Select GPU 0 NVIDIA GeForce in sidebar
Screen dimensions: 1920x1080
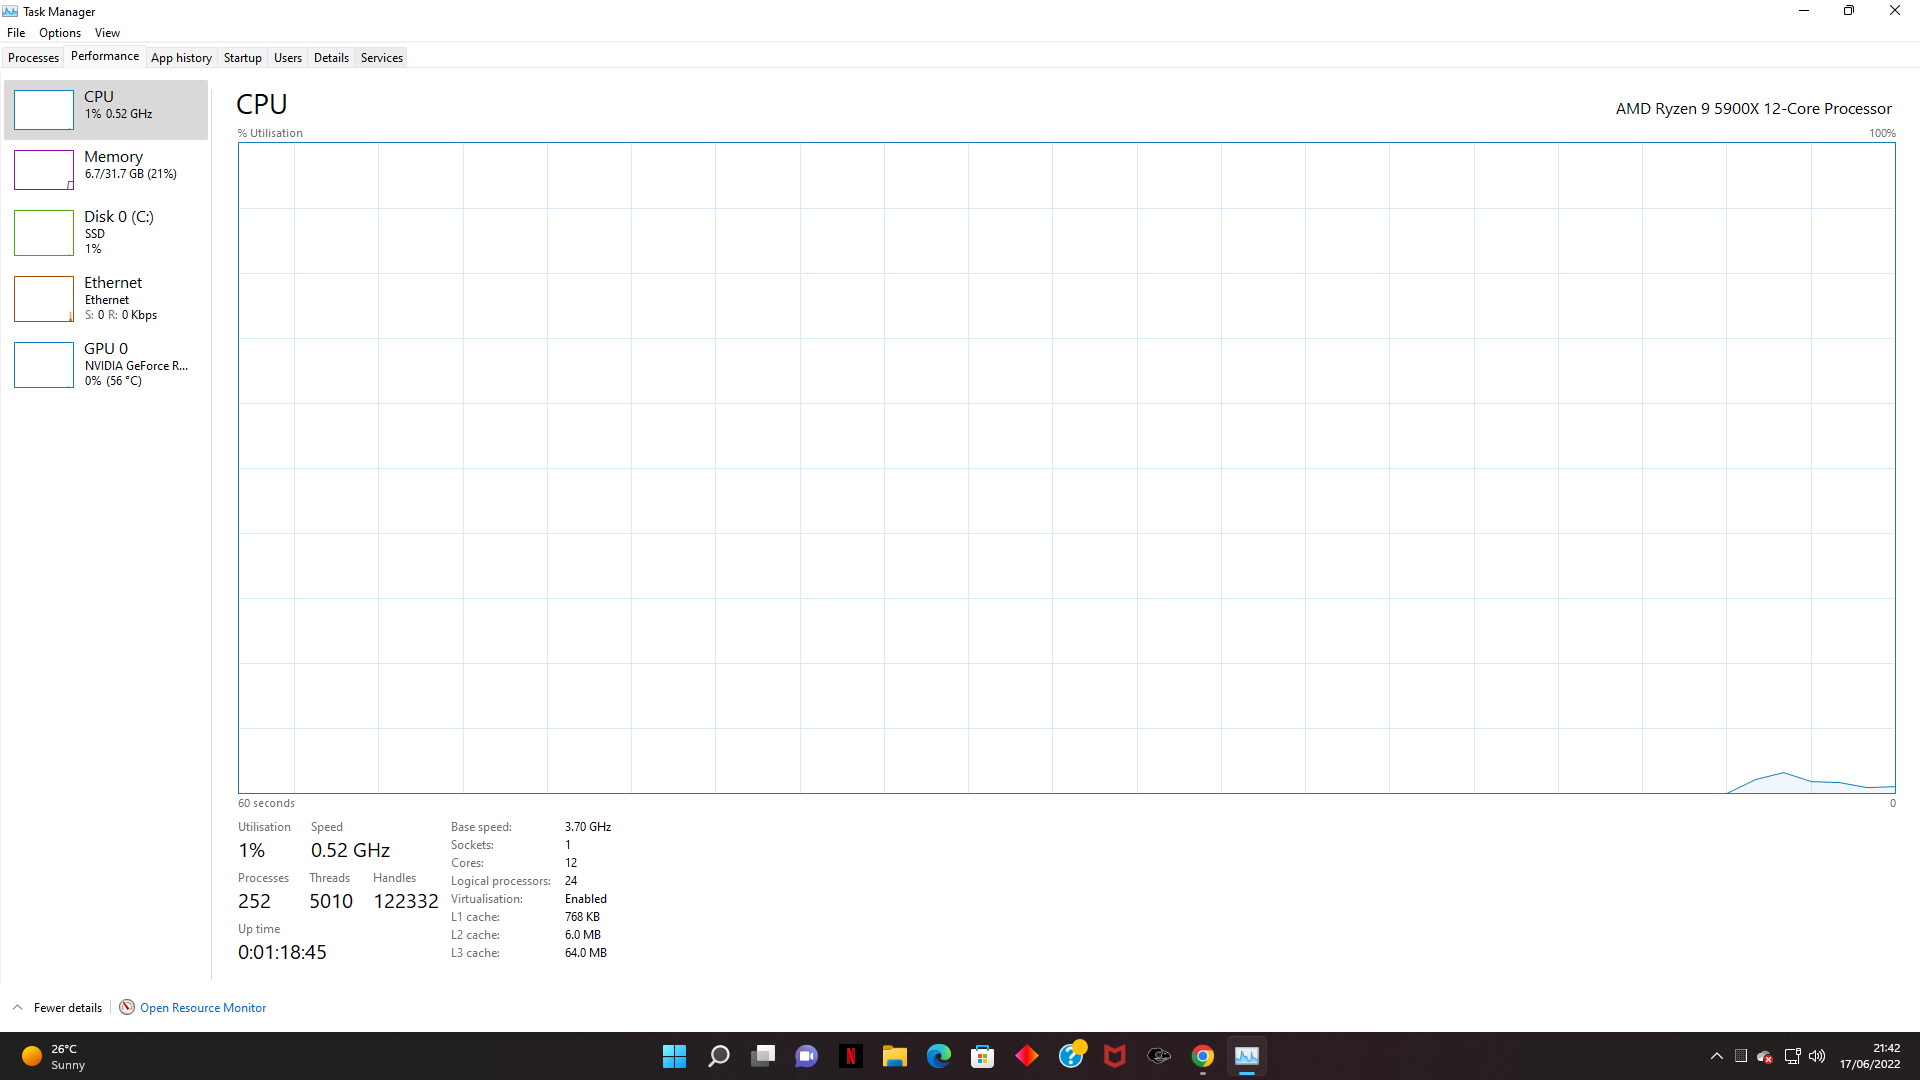(105, 364)
